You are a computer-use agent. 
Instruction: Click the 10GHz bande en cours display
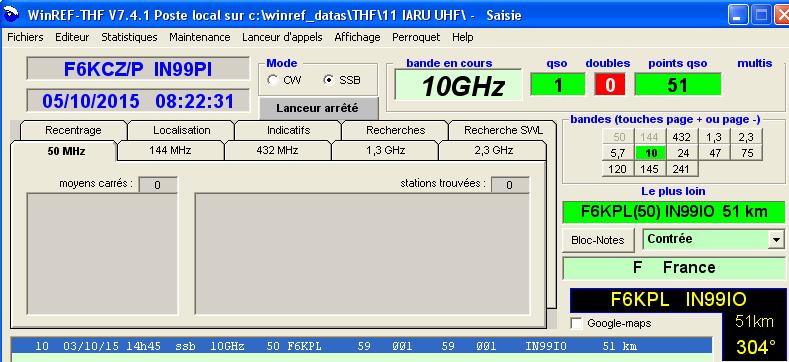pos(458,85)
